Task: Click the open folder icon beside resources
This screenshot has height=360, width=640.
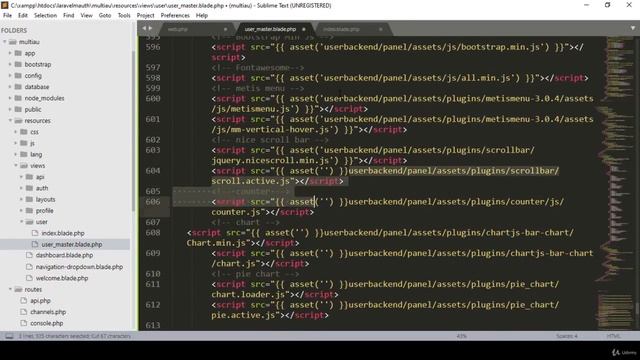Action: pos(18,121)
